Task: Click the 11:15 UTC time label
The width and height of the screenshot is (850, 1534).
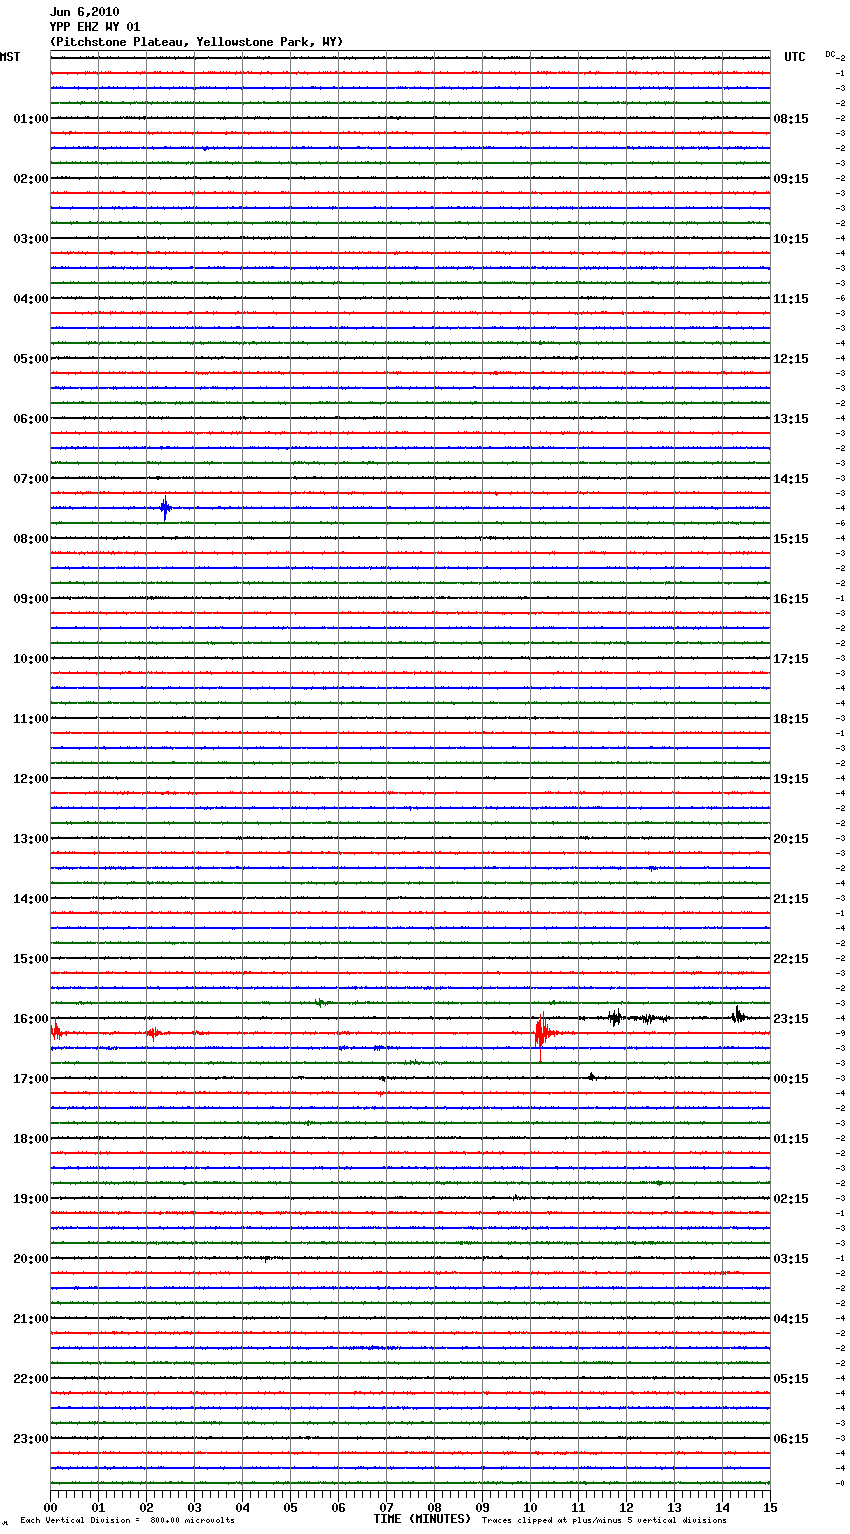Action: (791, 299)
